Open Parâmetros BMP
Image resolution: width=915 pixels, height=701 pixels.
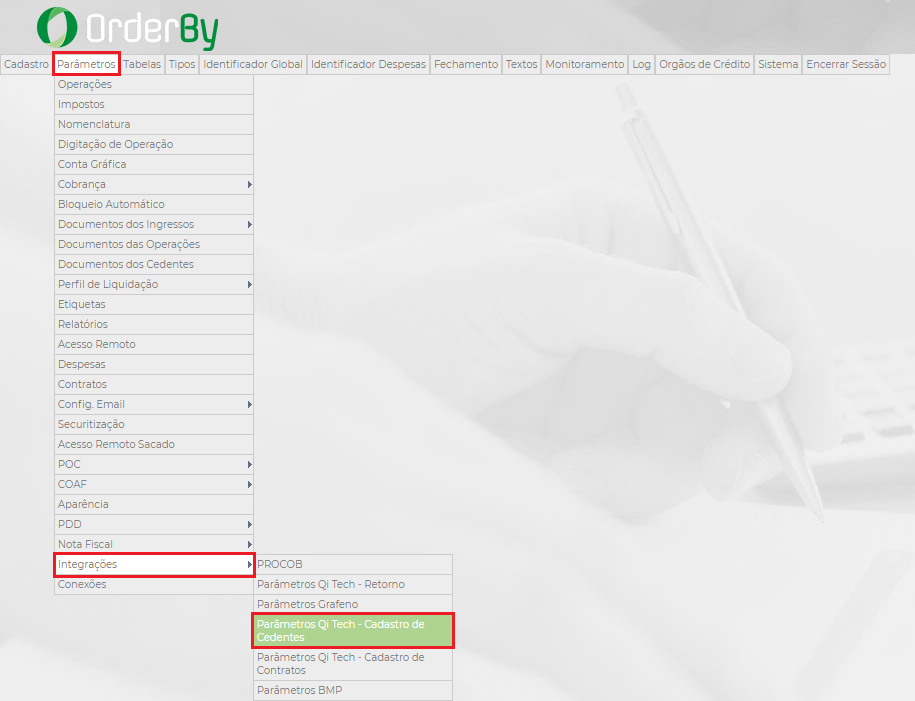(352, 690)
